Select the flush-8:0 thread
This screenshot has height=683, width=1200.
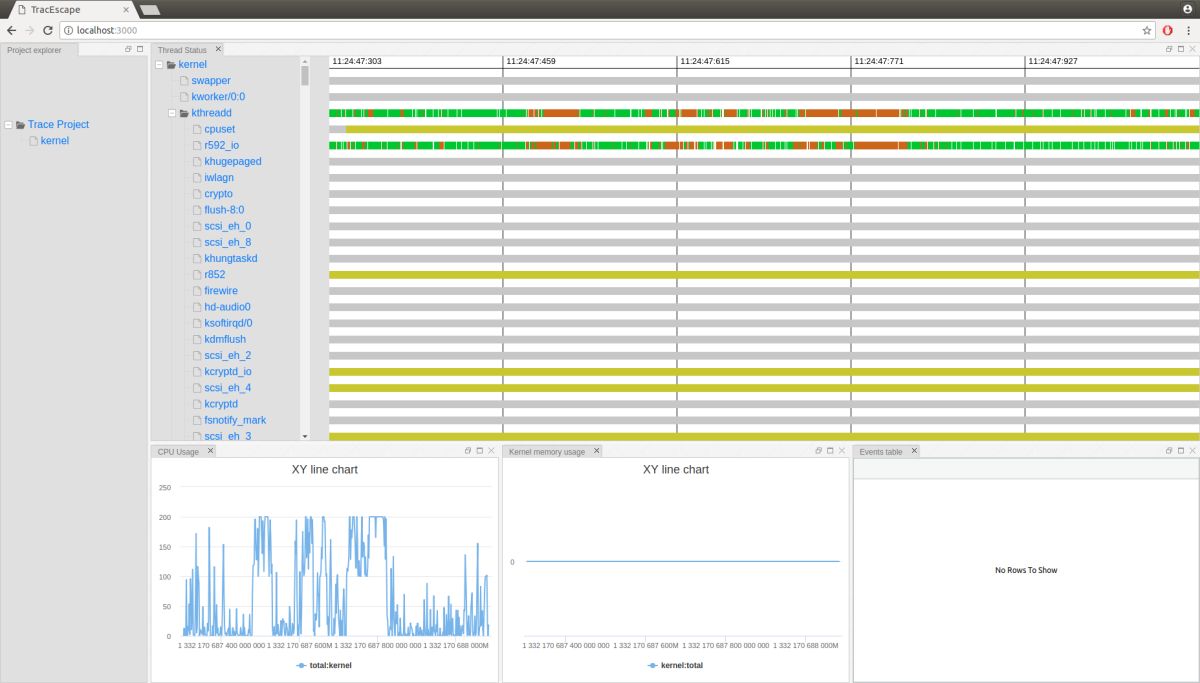click(x=224, y=210)
